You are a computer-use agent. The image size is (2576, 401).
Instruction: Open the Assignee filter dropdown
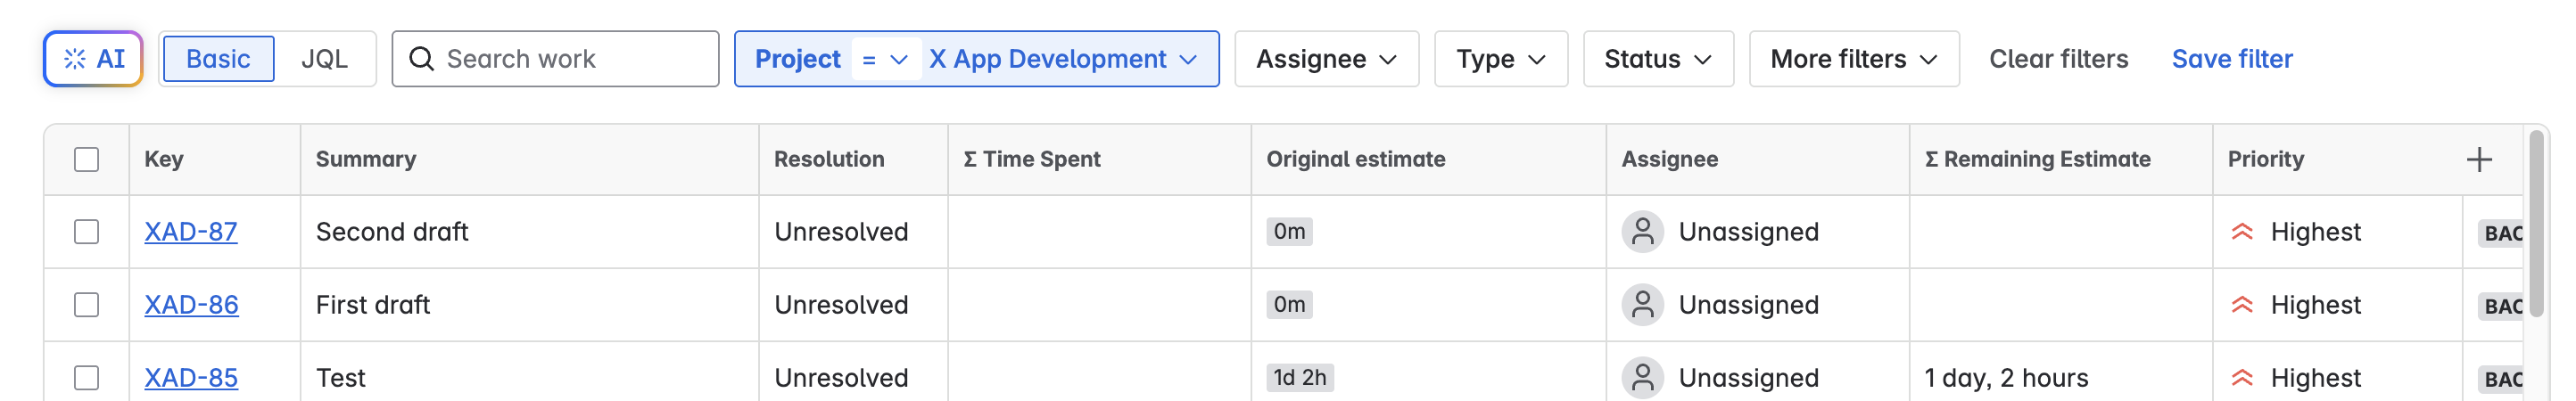tap(1326, 59)
